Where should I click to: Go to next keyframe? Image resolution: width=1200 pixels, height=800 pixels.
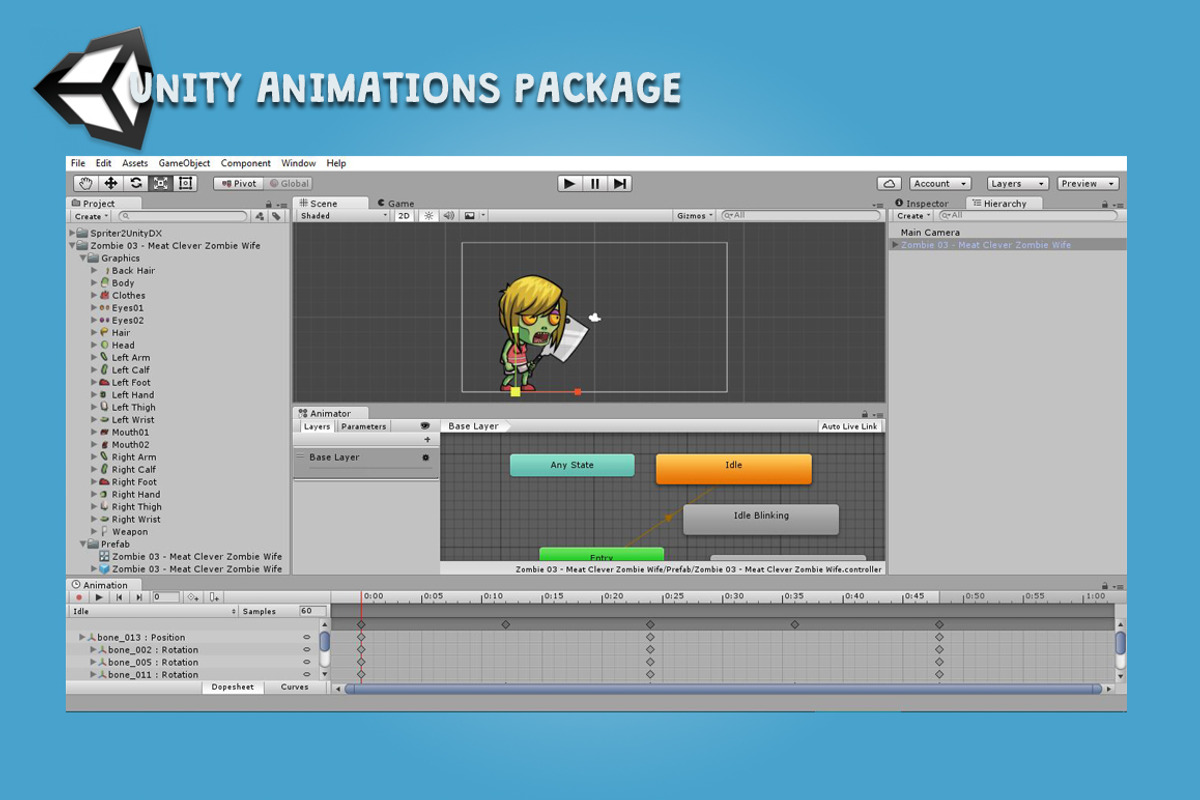[139, 597]
